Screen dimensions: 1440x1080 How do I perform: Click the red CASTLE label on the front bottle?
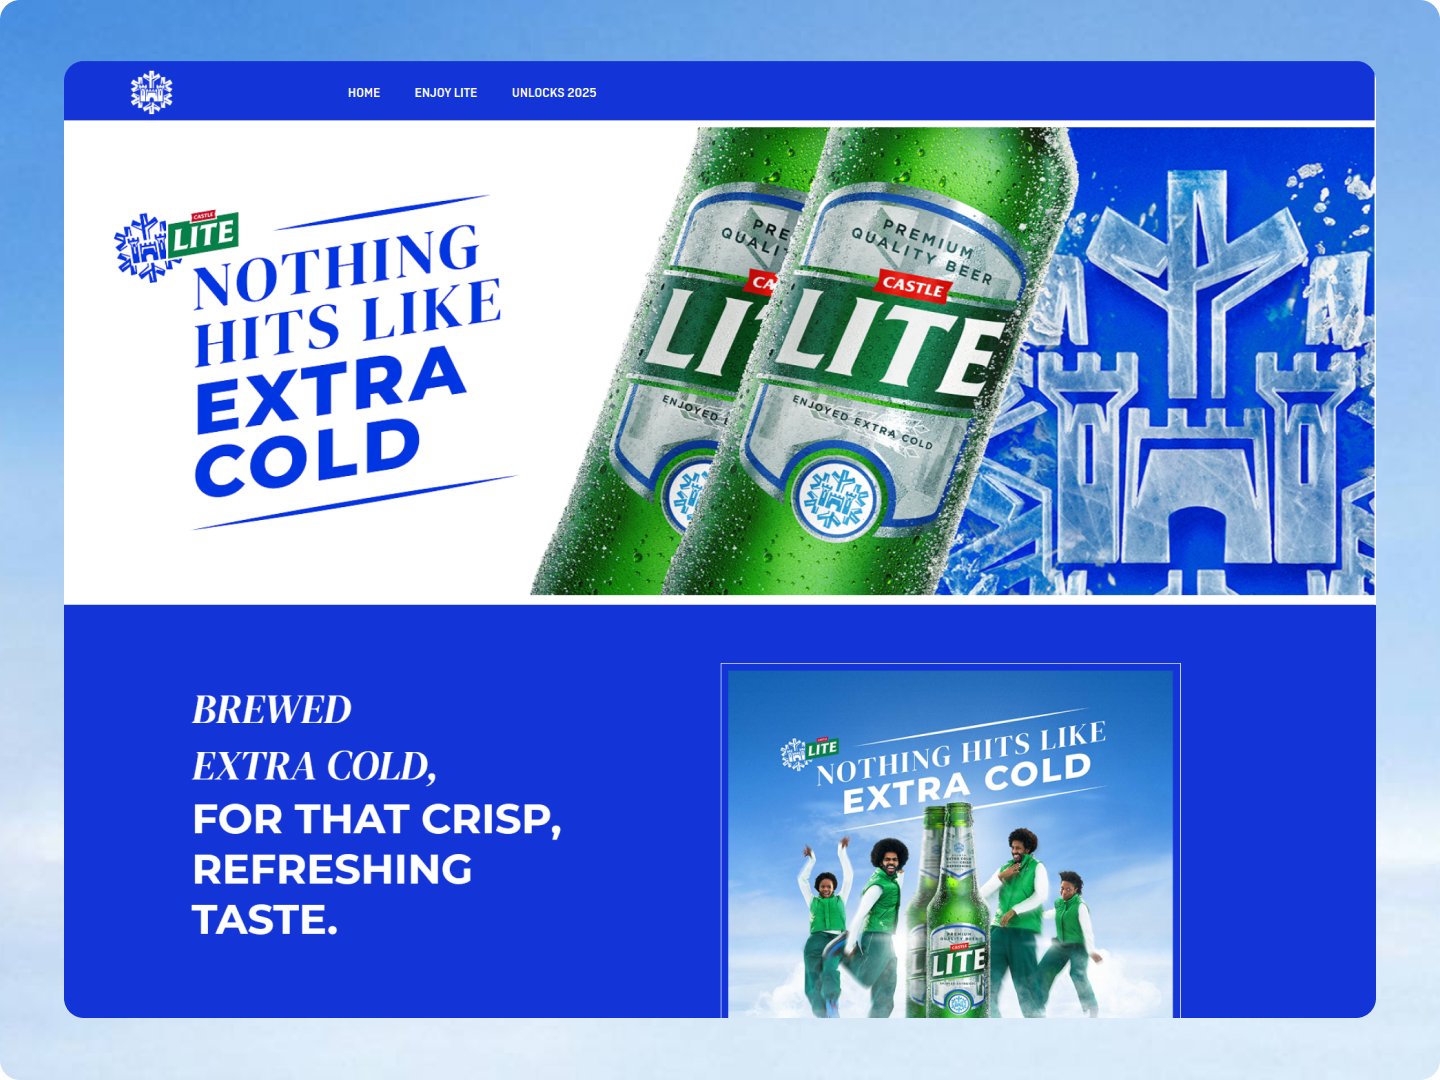click(912, 286)
